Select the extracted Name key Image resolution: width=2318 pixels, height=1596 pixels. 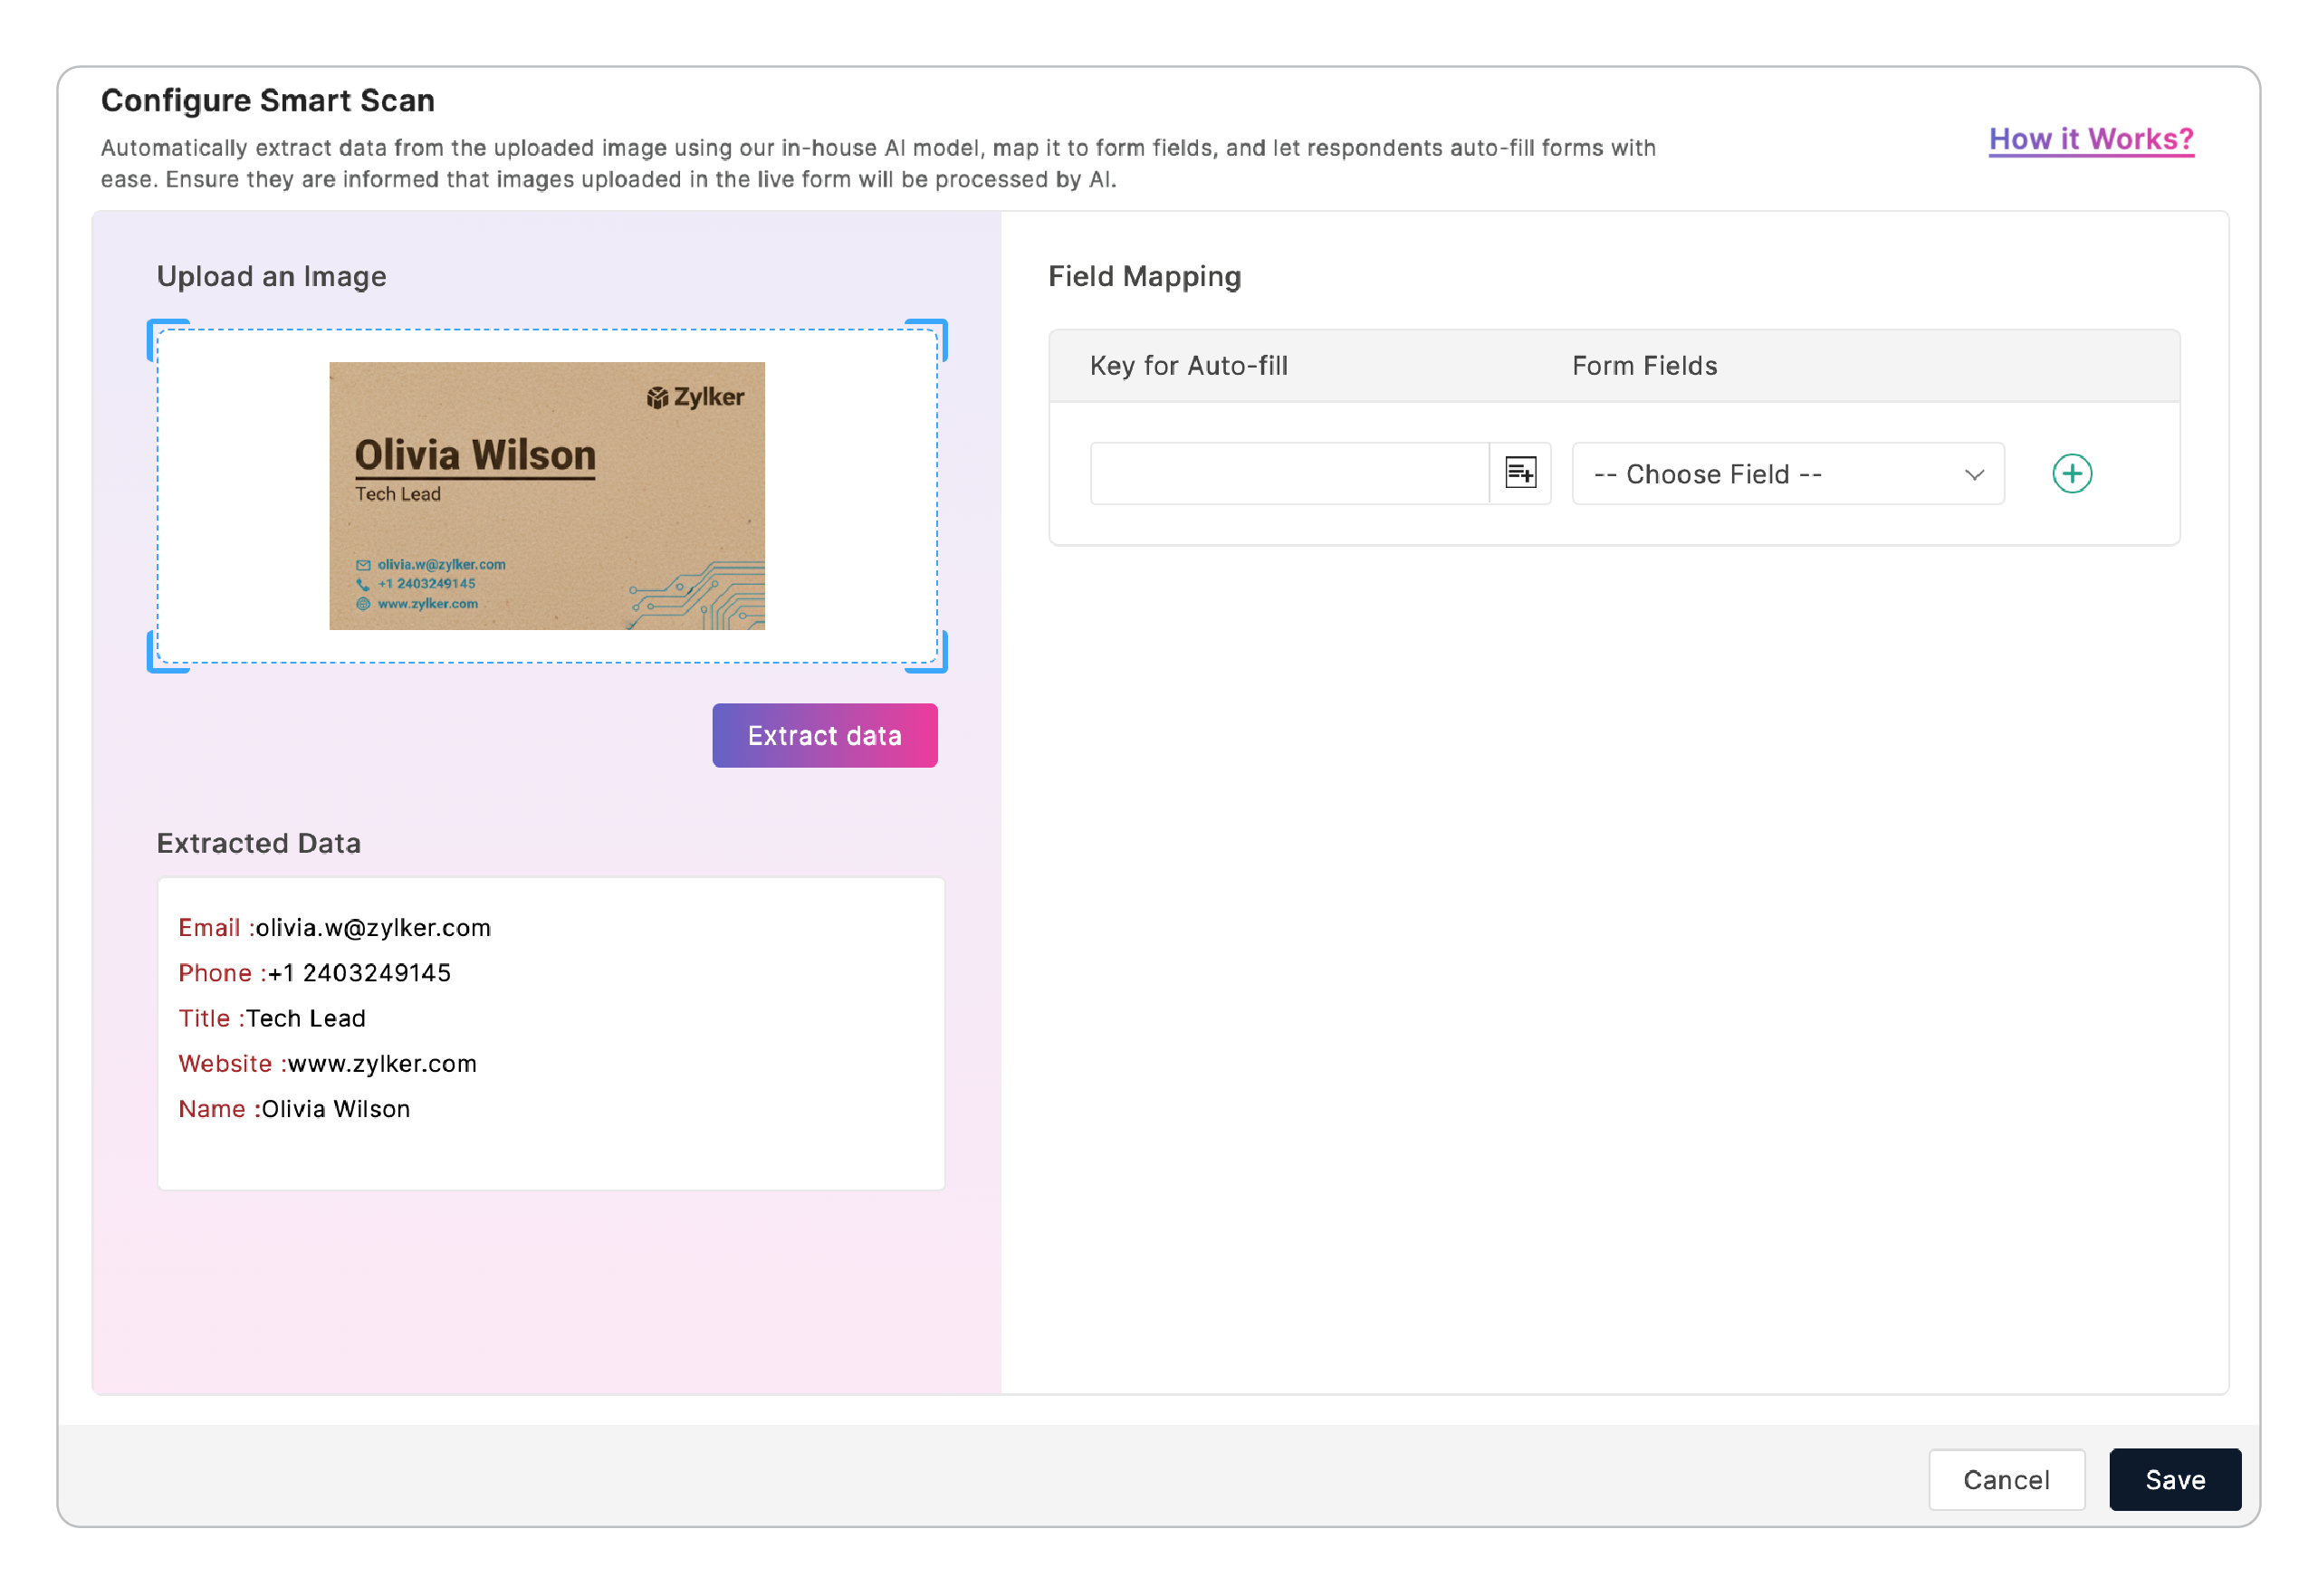coord(211,1108)
